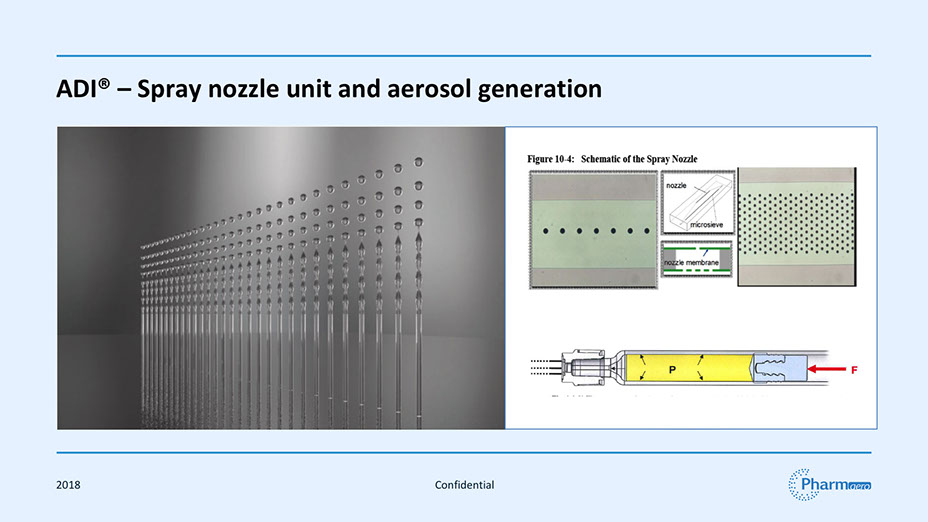Click the letter F beside the red arrow
This screenshot has width=928, height=522.
[854, 370]
